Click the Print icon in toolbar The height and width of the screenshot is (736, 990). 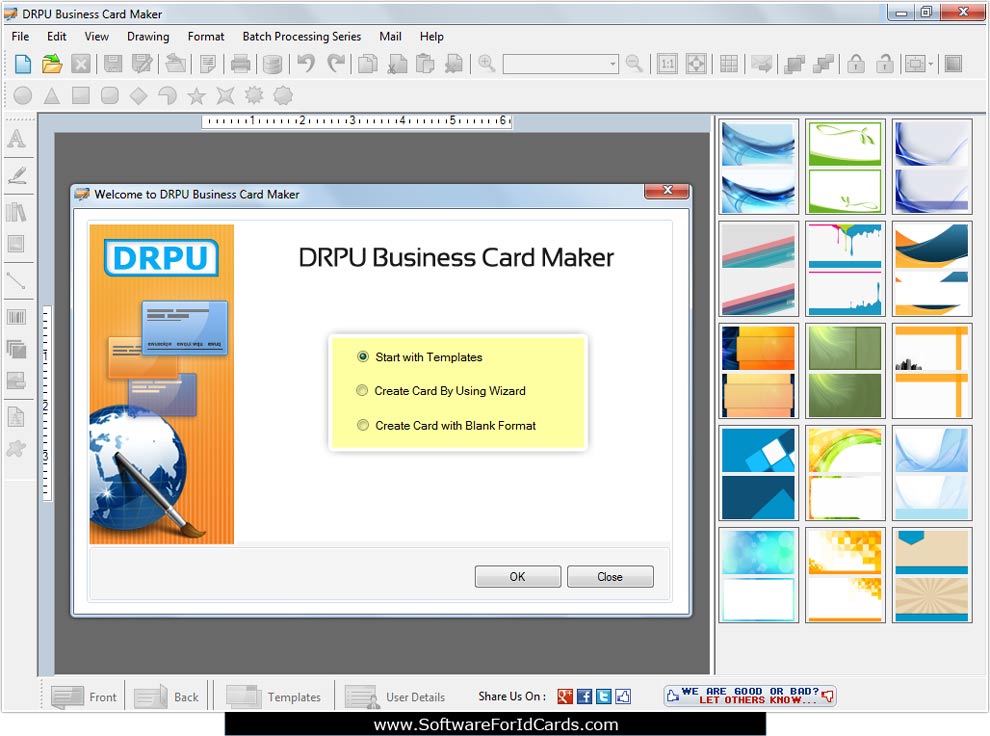point(241,64)
